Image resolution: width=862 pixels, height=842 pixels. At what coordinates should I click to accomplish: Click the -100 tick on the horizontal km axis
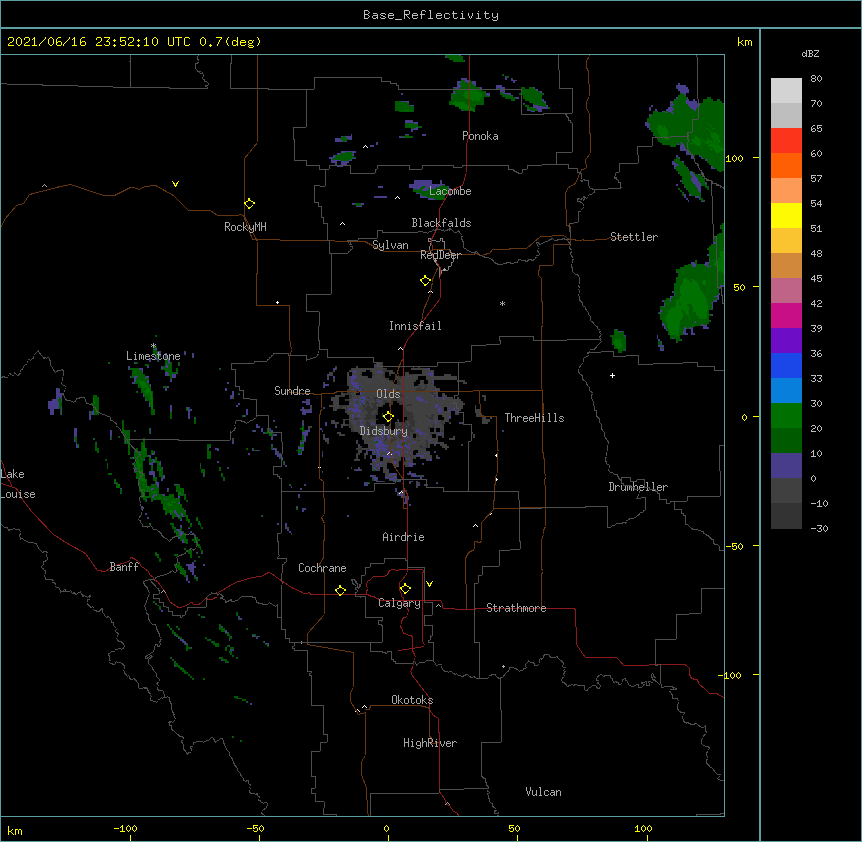[125, 828]
